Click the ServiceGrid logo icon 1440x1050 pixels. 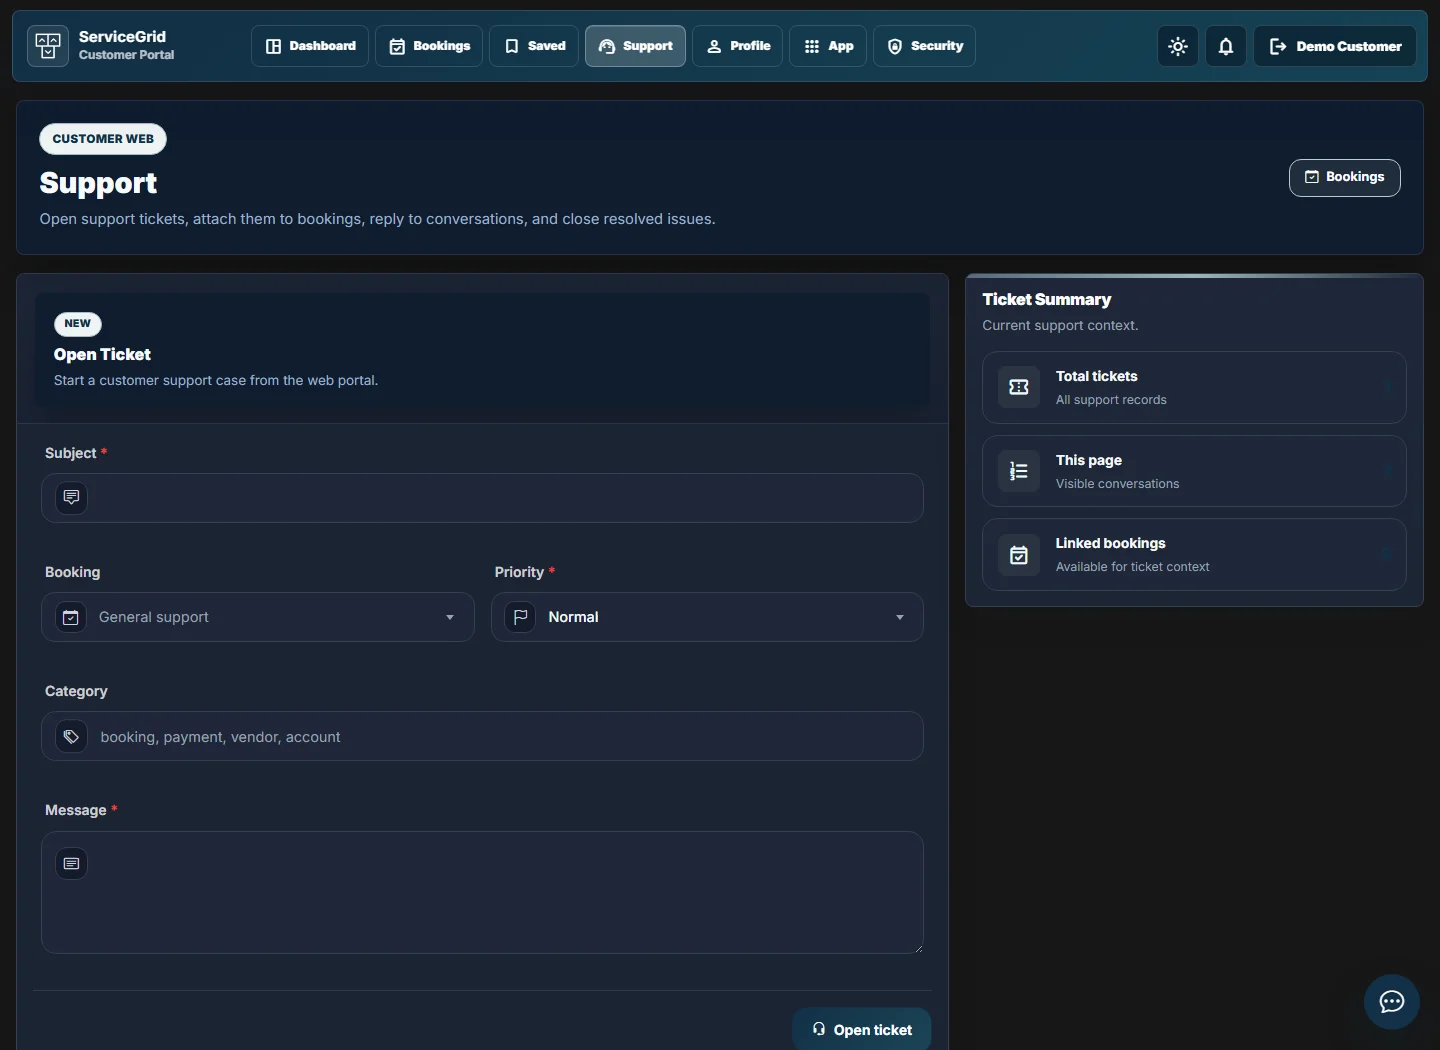tap(48, 46)
